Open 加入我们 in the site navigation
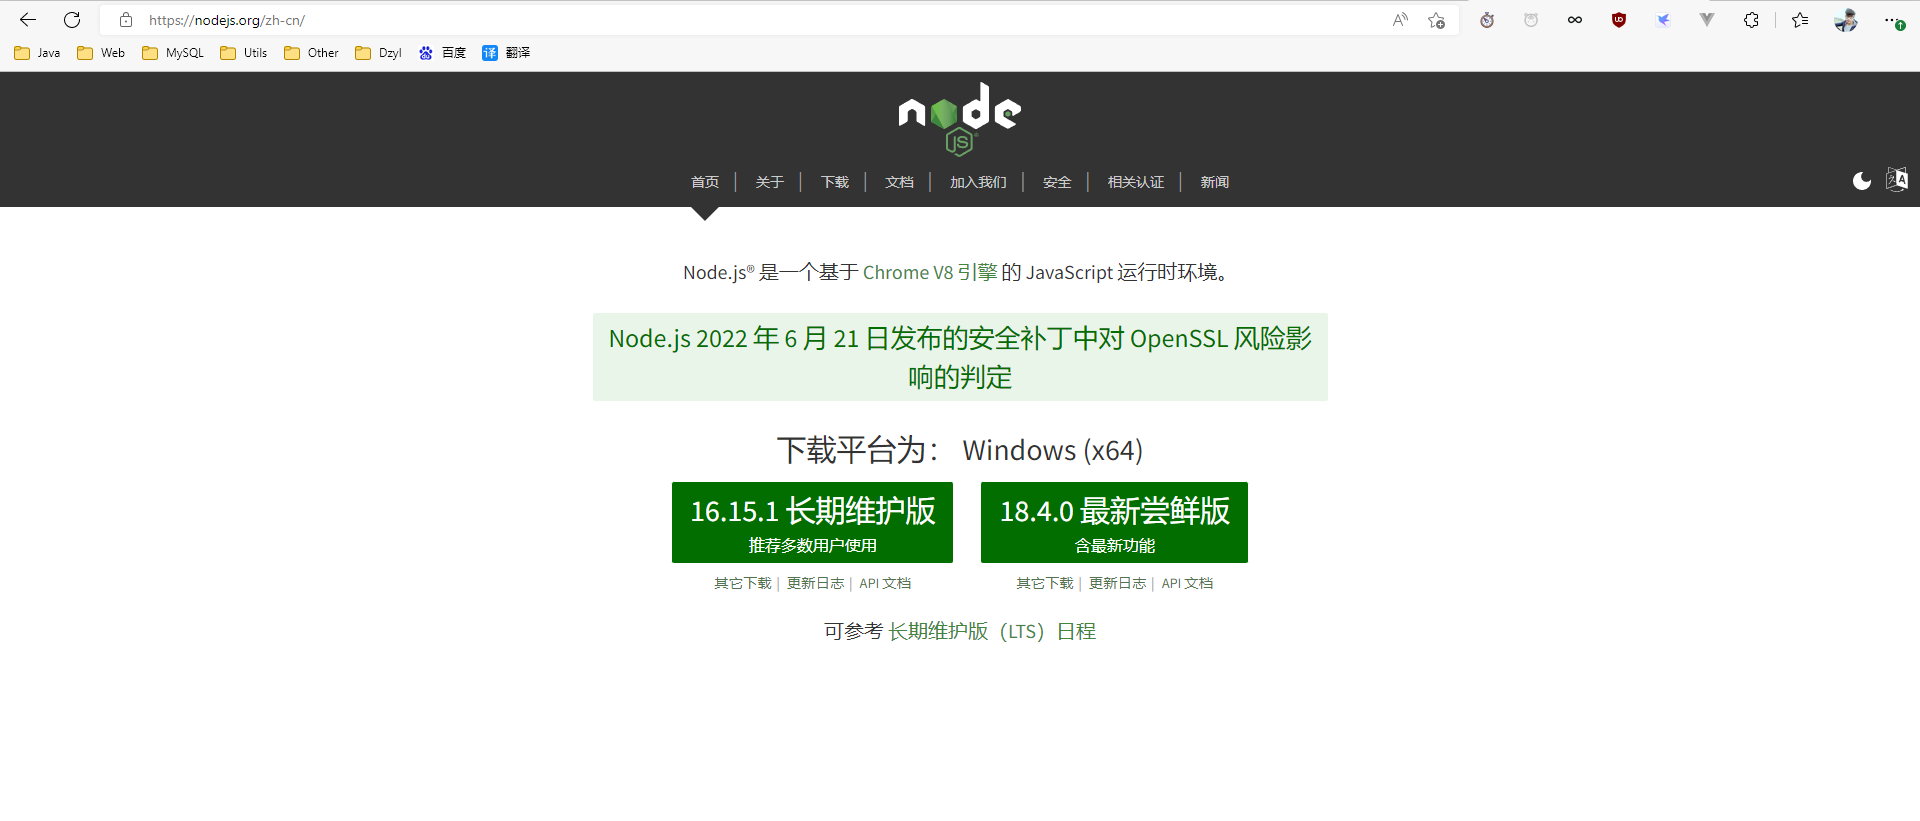The height and width of the screenshot is (821, 1920). (x=978, y=182)
